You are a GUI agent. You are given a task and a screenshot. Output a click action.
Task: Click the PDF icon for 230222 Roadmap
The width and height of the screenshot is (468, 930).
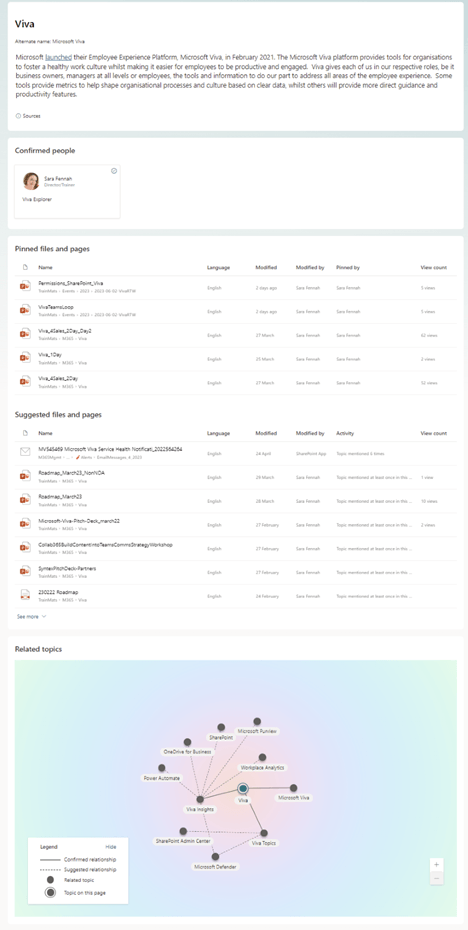click(25, 594)
